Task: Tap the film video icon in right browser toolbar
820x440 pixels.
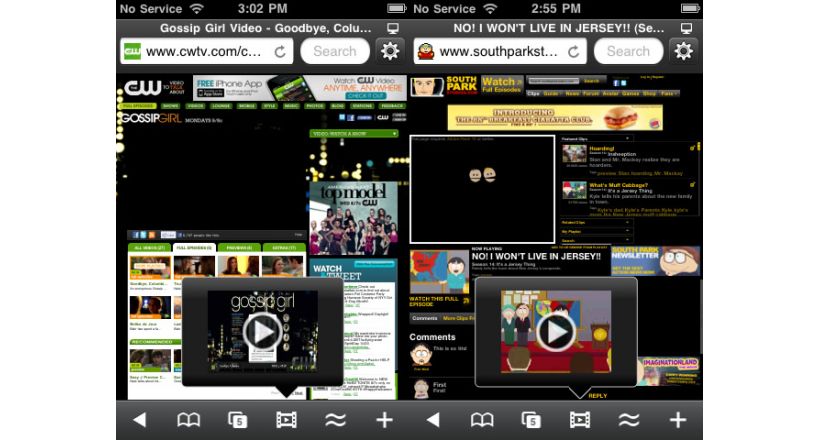Action: tap(579, 420)
